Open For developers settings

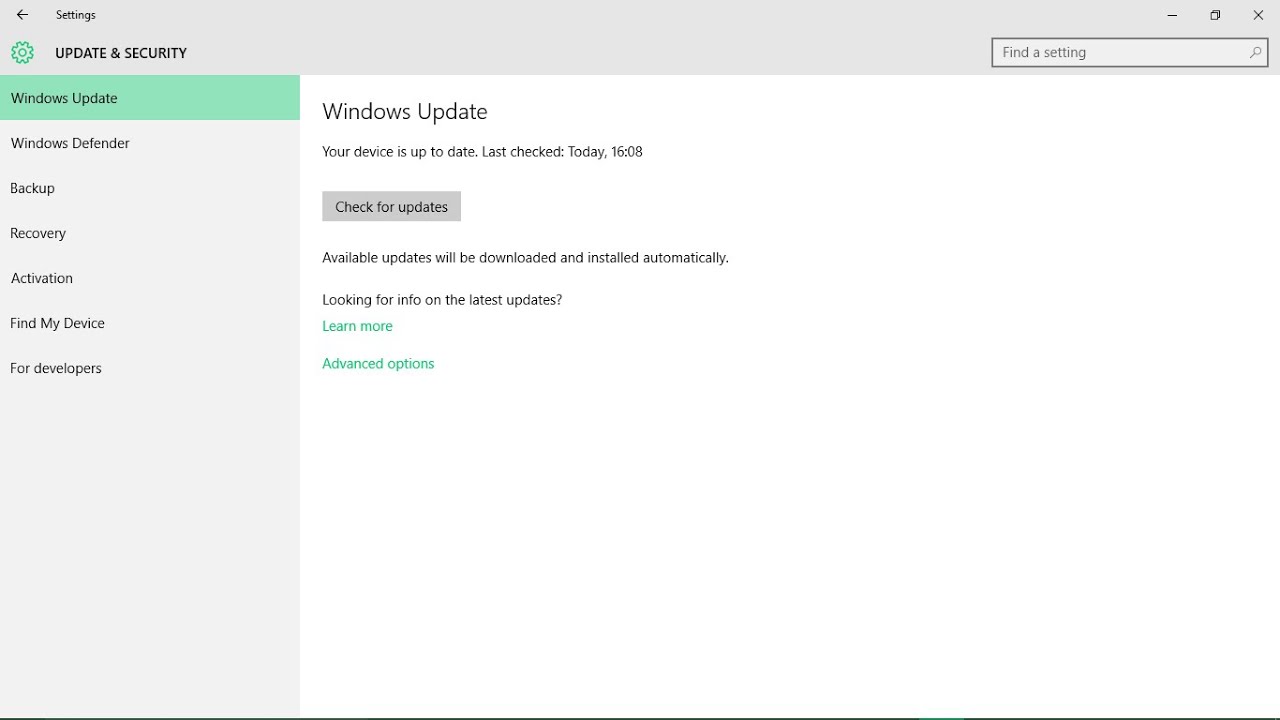coord(150,368)
